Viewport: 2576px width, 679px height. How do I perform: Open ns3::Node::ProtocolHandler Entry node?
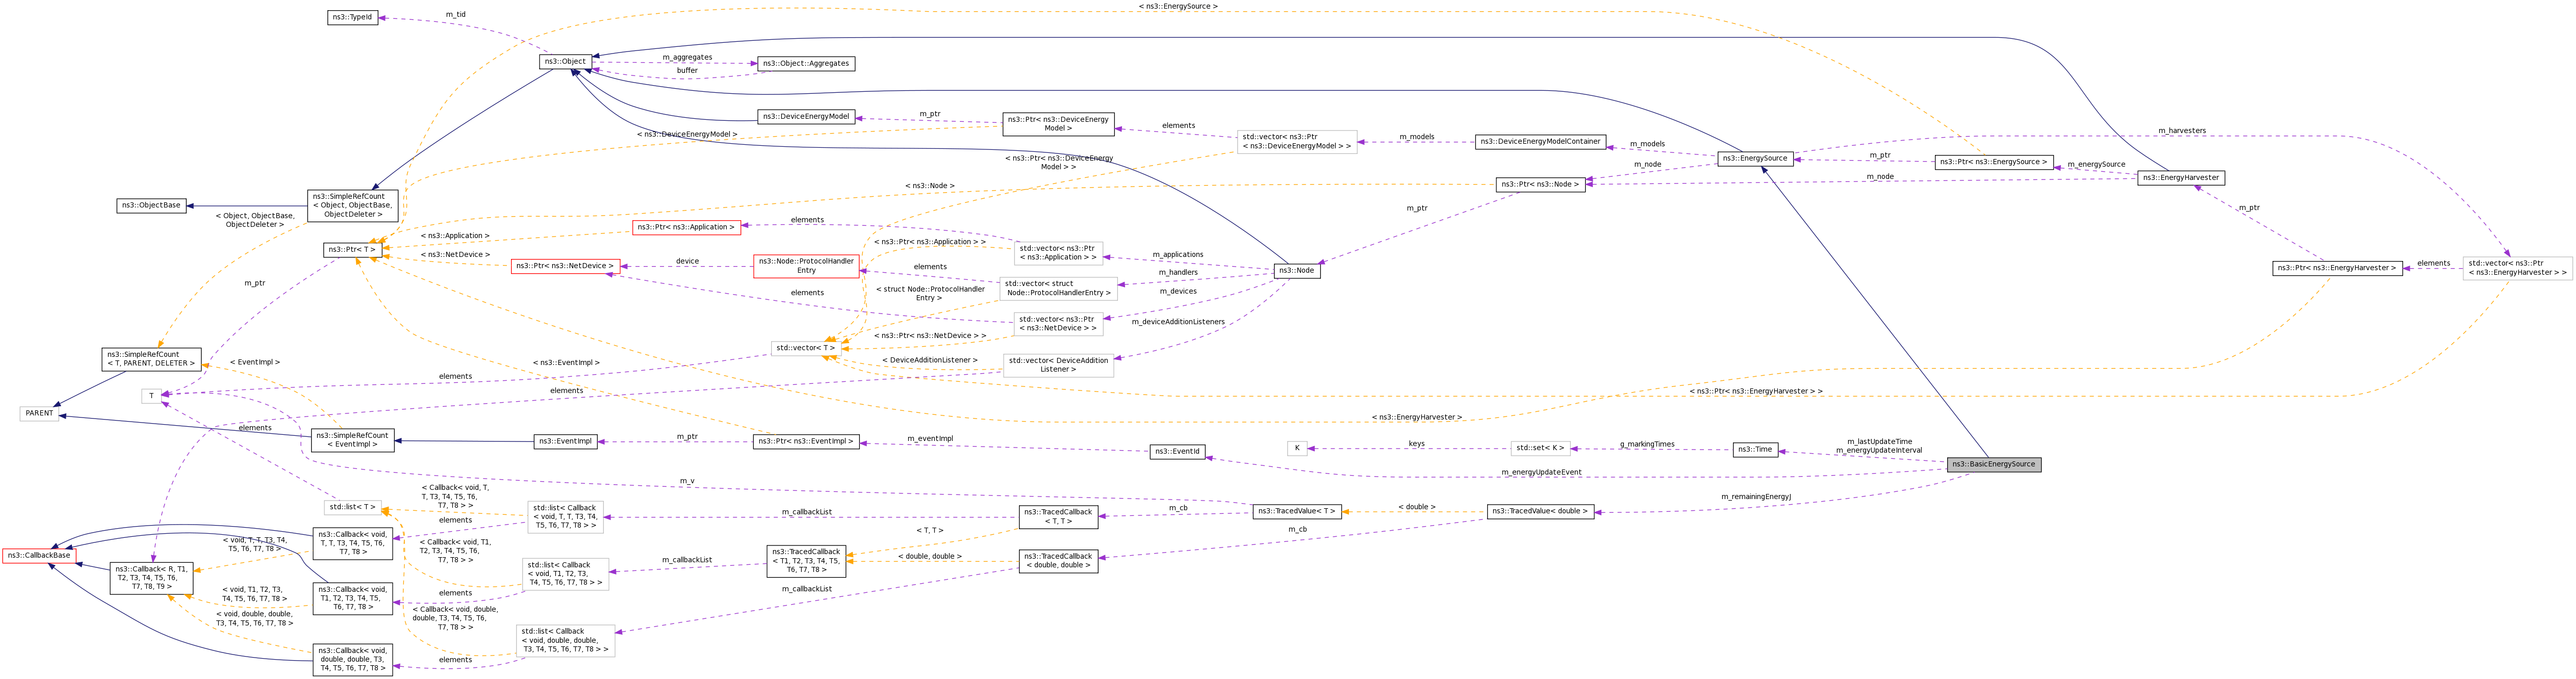point(806,266)
